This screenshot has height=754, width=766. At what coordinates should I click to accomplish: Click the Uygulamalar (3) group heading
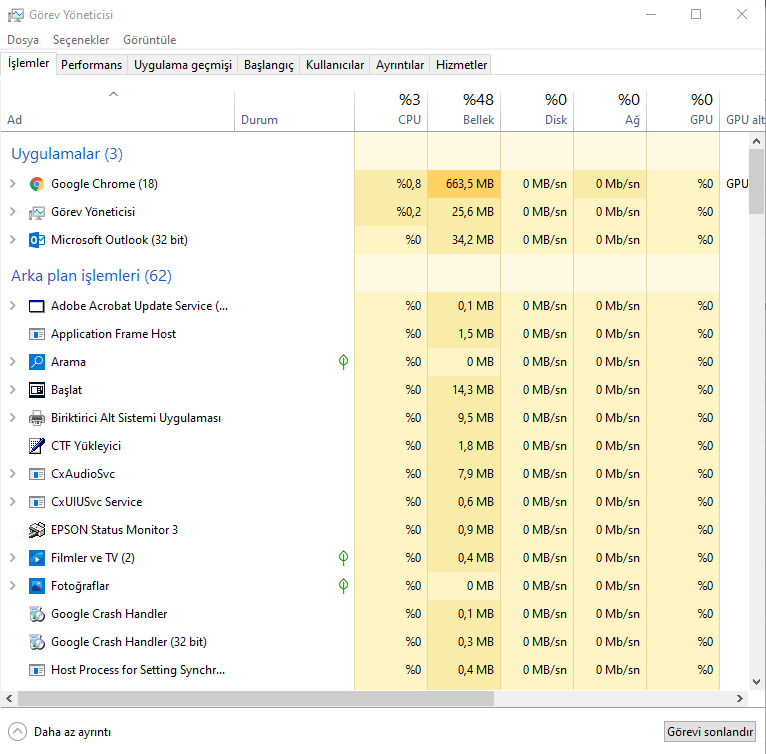(x=67, y=154)
